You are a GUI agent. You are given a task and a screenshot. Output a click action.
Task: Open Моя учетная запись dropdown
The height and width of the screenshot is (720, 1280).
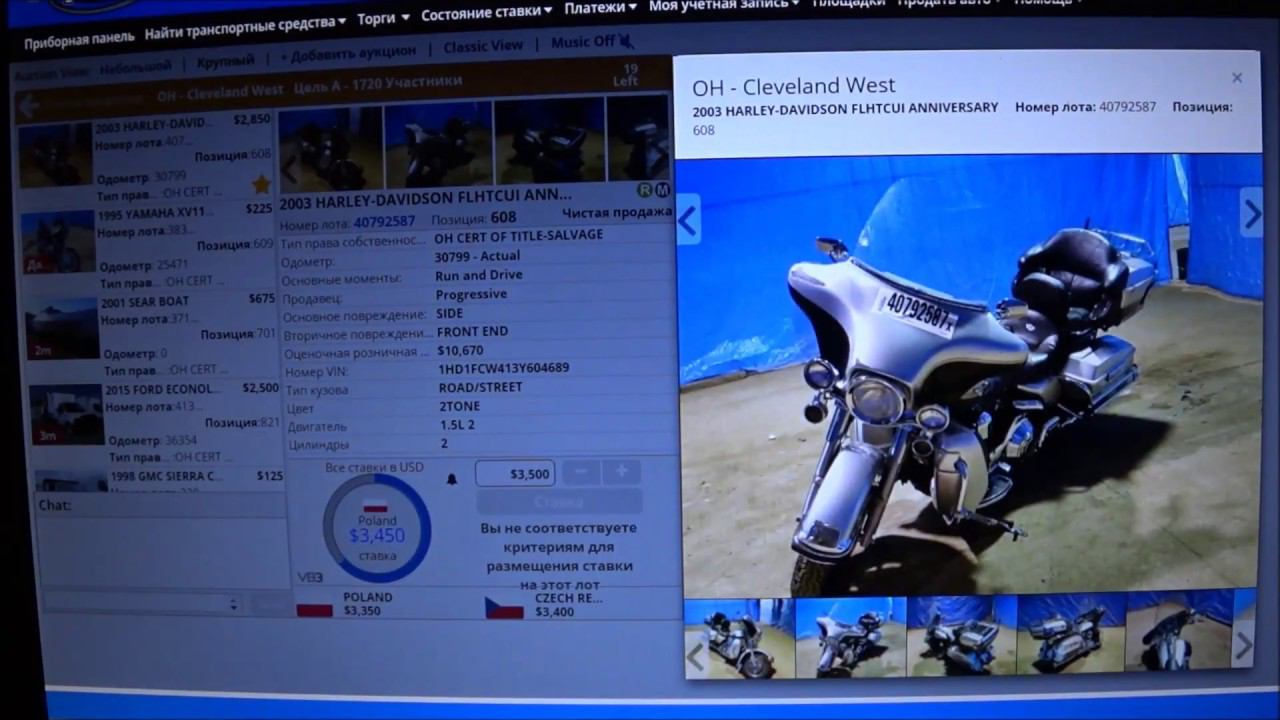click(724, 5)
